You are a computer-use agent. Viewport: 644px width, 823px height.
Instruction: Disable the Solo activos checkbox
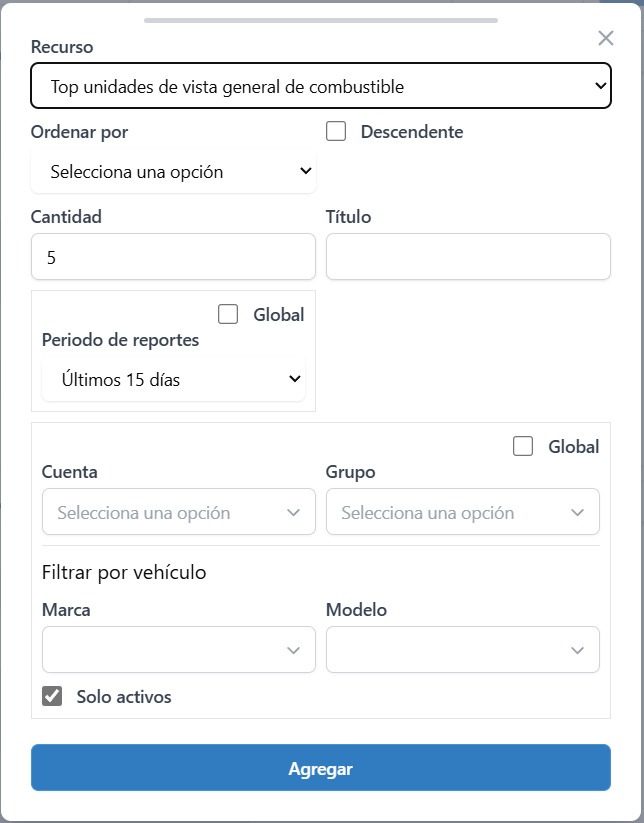(52, 696)
